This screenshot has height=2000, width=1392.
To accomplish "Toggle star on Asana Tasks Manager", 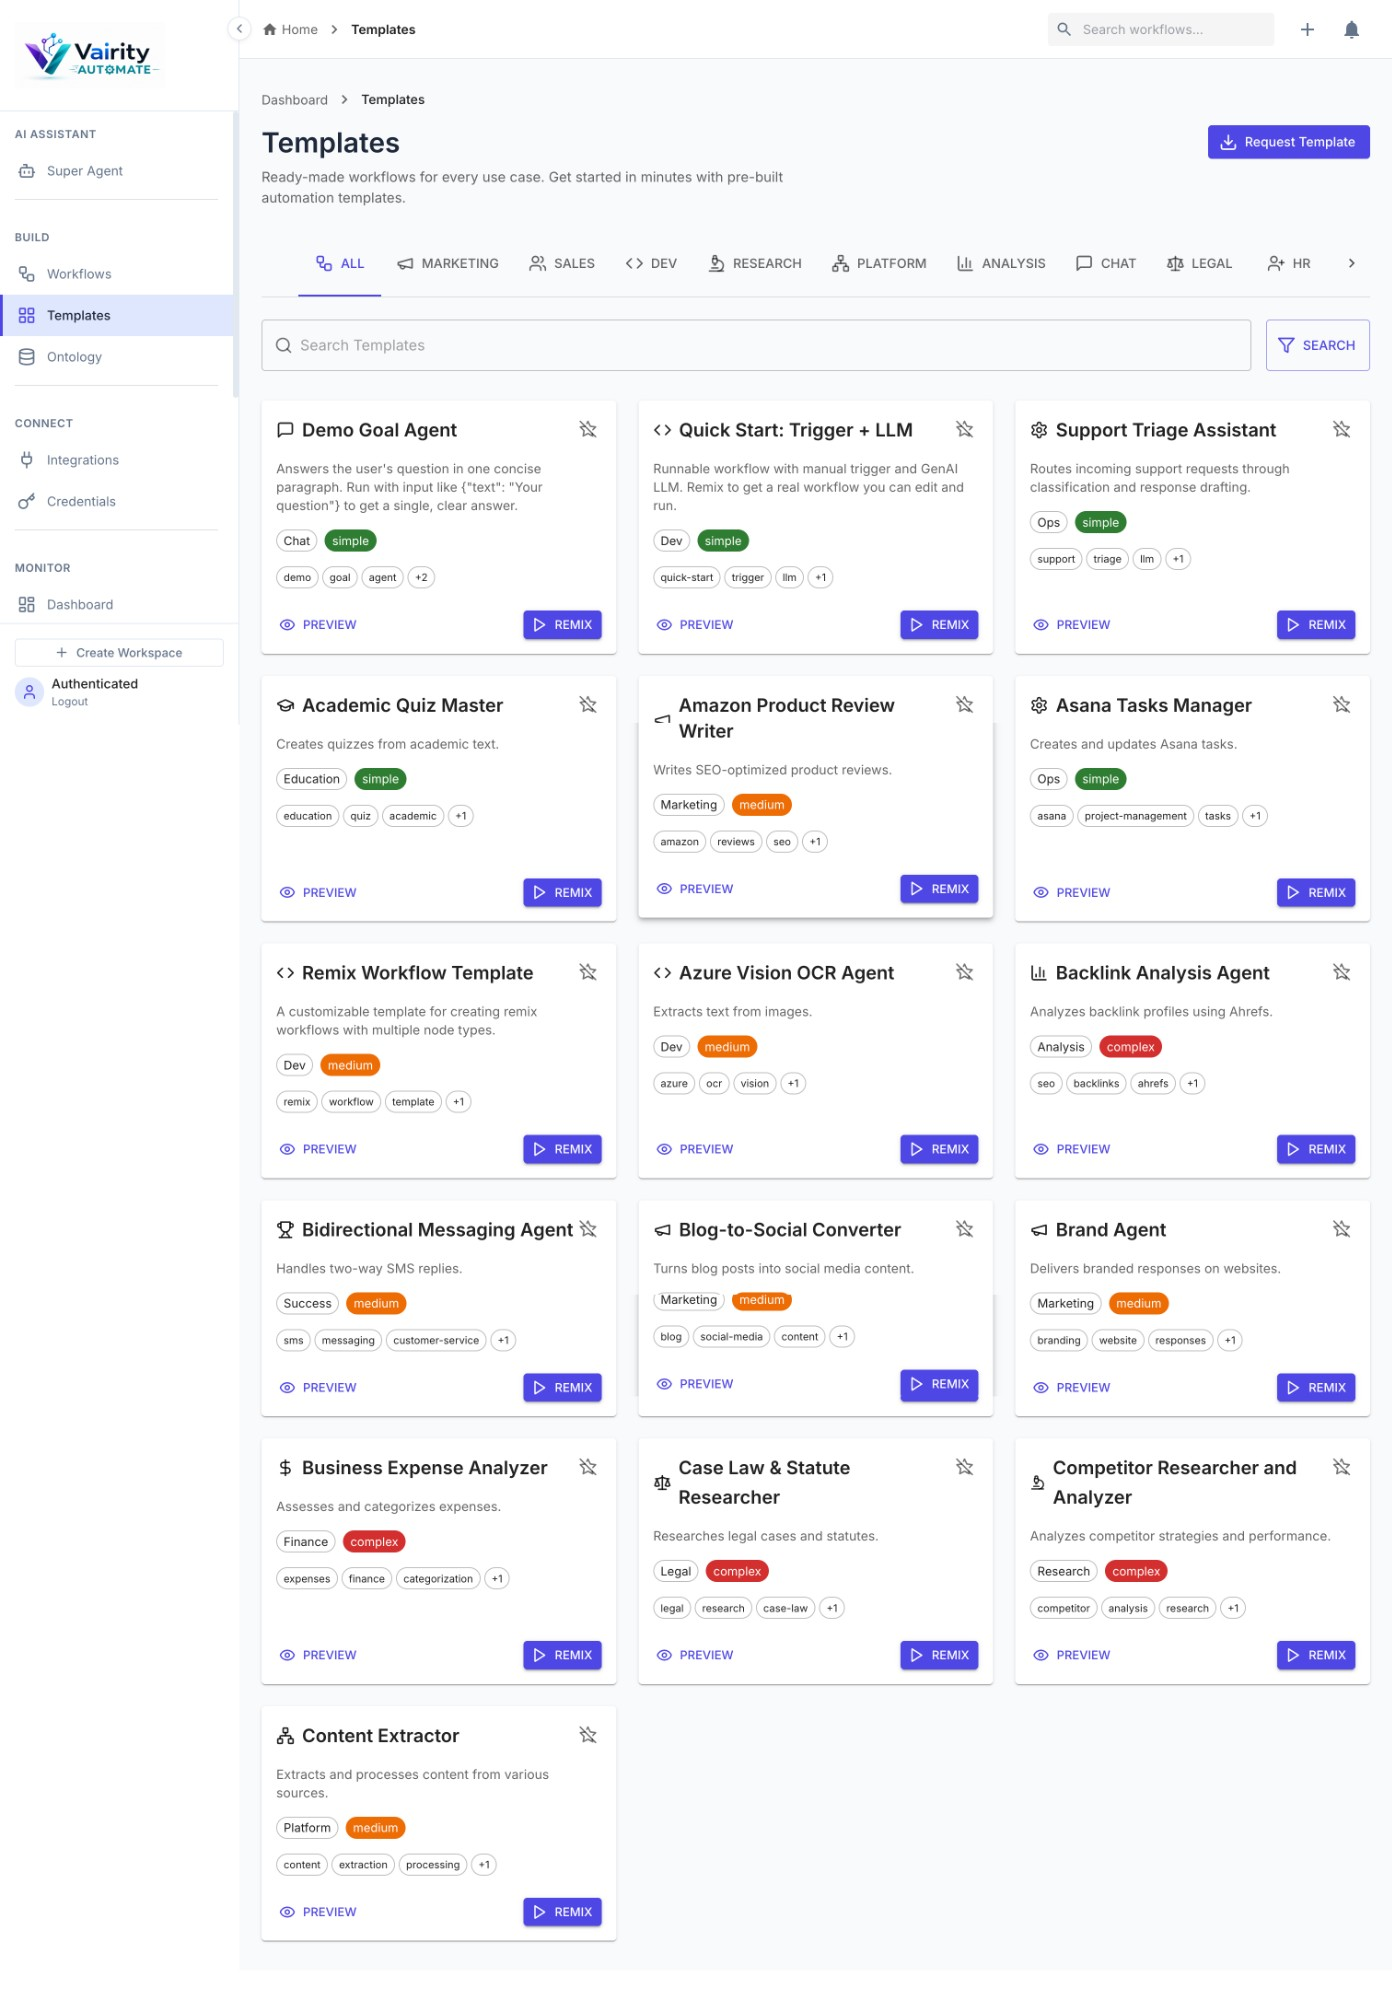I will coord(1342,705).
